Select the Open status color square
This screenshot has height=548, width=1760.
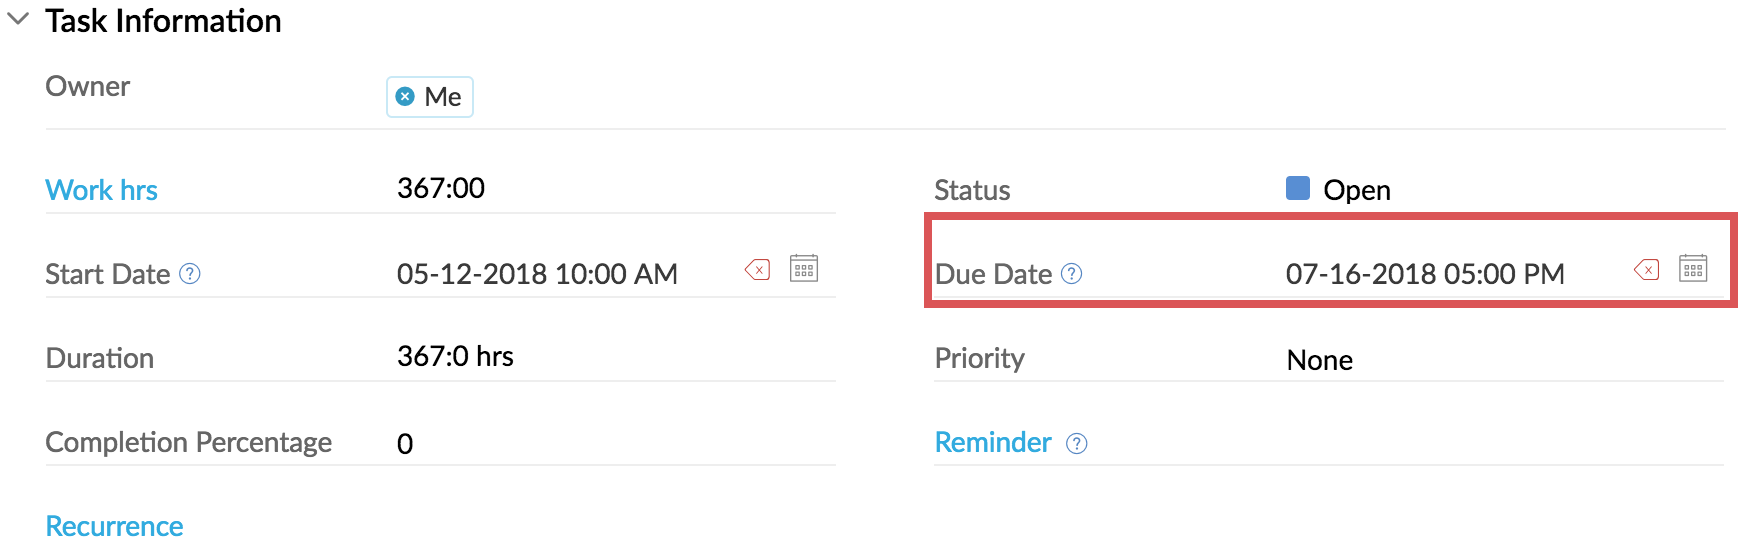coord(1298,188)
